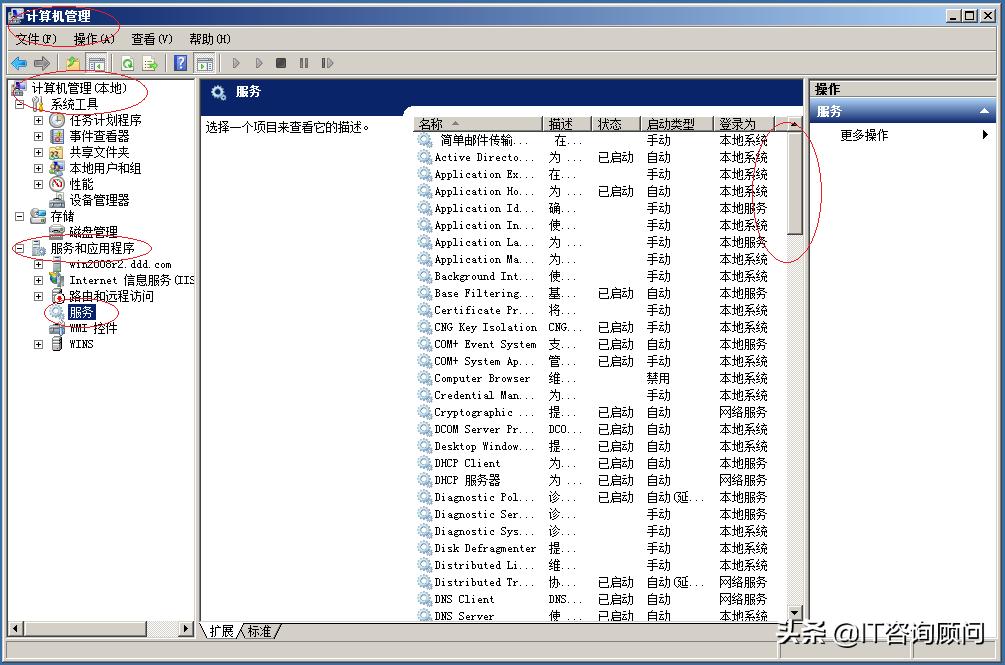Viewport: 1005px width, 665px height.
Task: Click the Refresh icon on the toolbar
Action: pyautogui.click(x=127, y=62)
